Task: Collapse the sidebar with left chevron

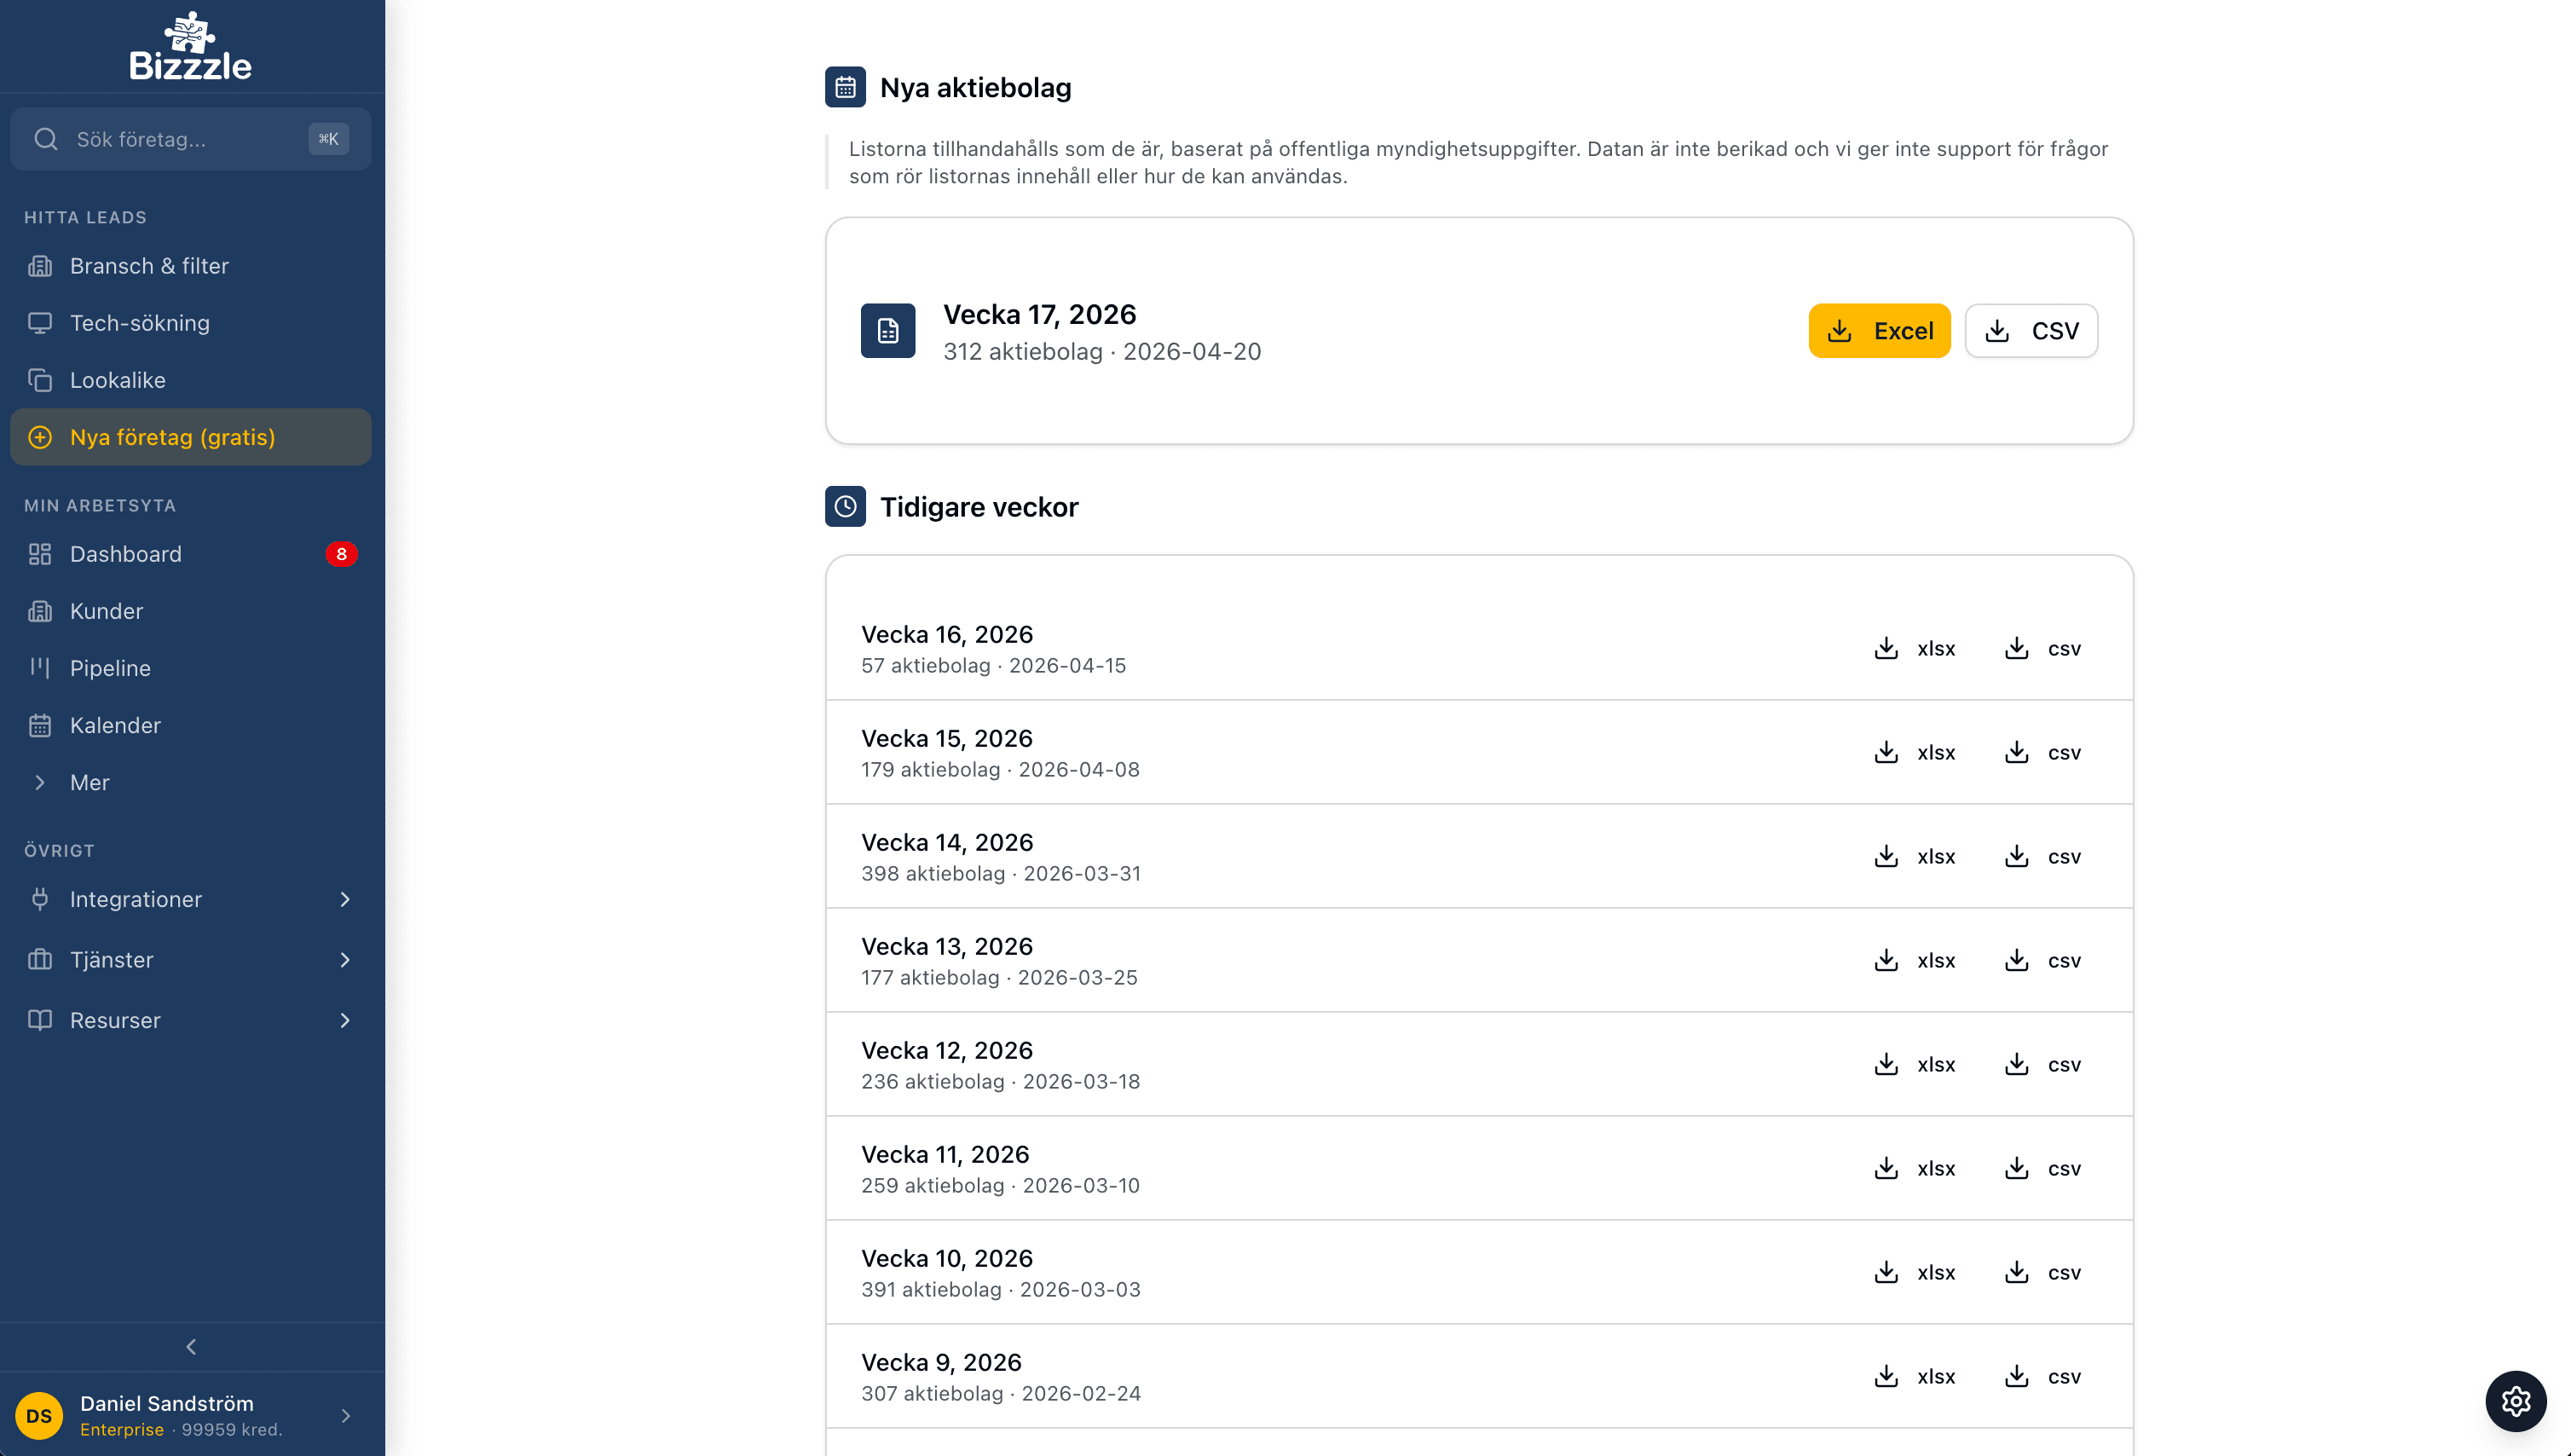Action: pos(191,1347)
